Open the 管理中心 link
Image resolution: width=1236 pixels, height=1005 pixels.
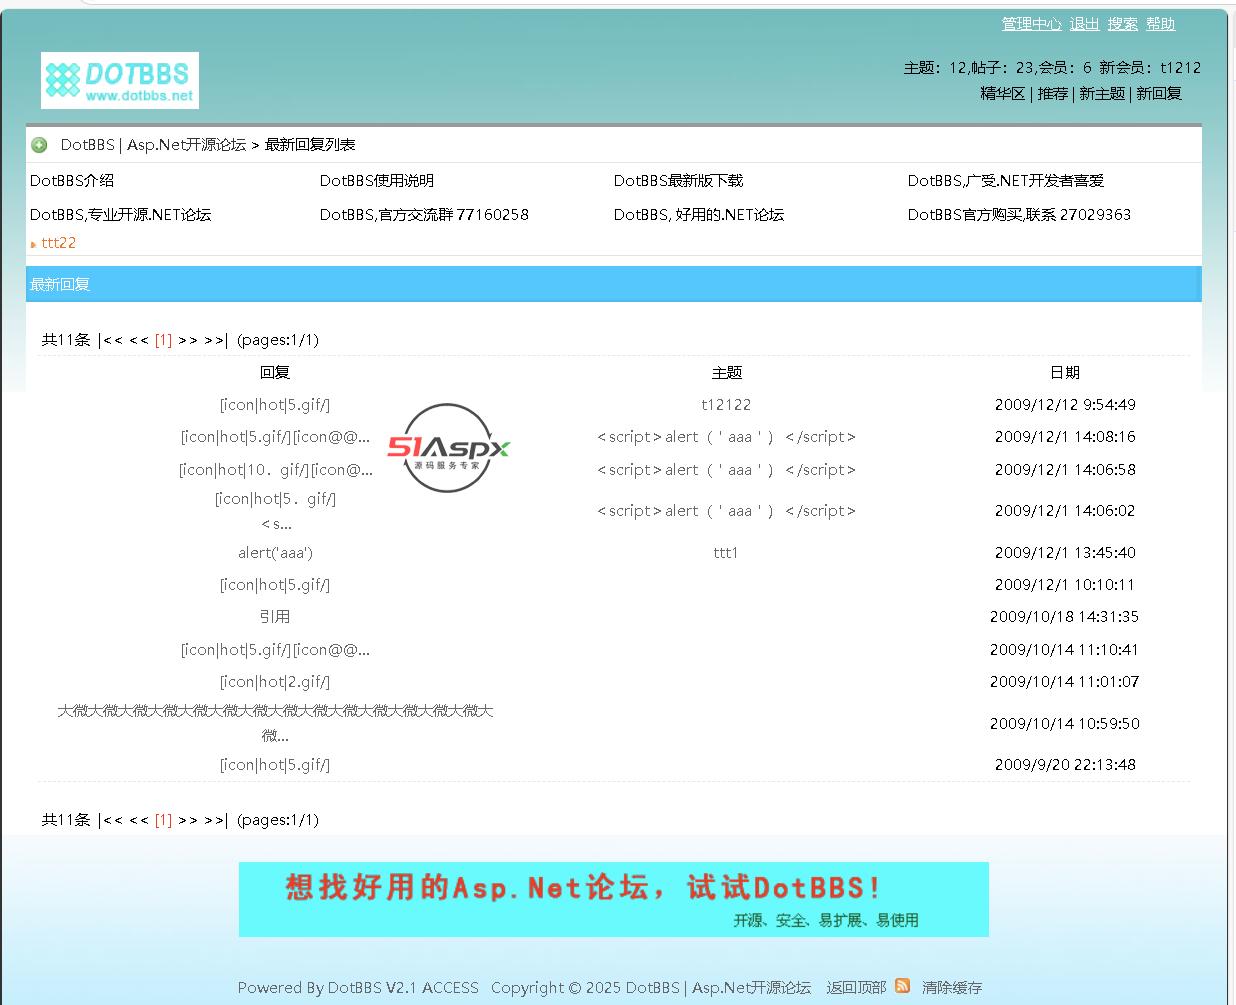(1031, 24)
